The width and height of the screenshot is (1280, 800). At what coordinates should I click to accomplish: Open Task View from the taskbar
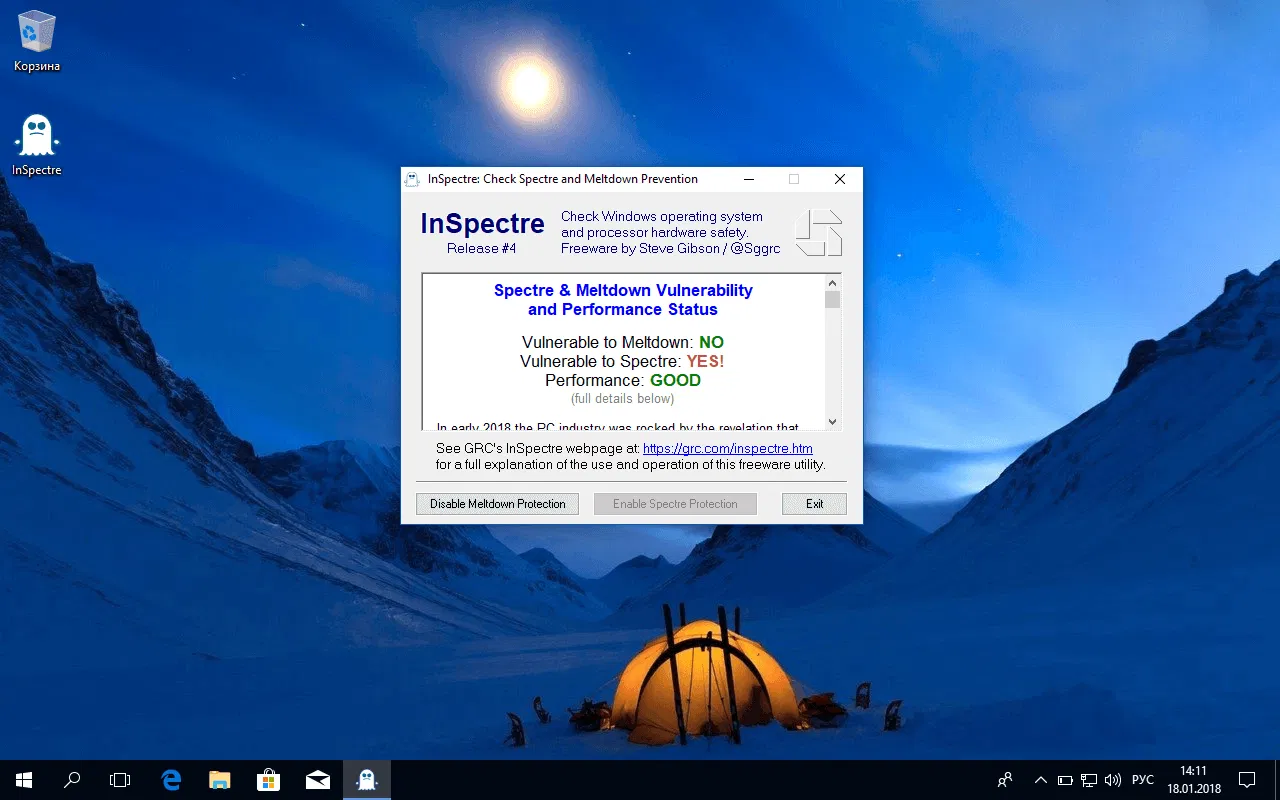point(120,780)
